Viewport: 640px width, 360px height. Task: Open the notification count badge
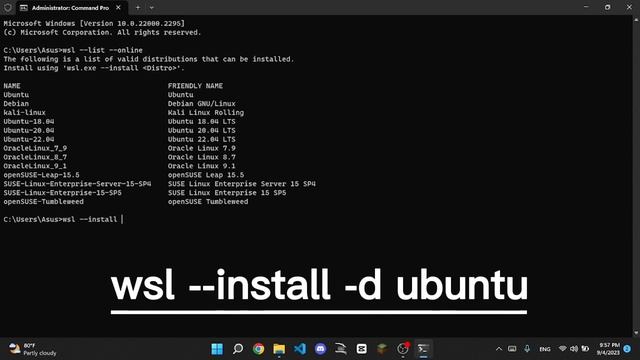point(627,349)
